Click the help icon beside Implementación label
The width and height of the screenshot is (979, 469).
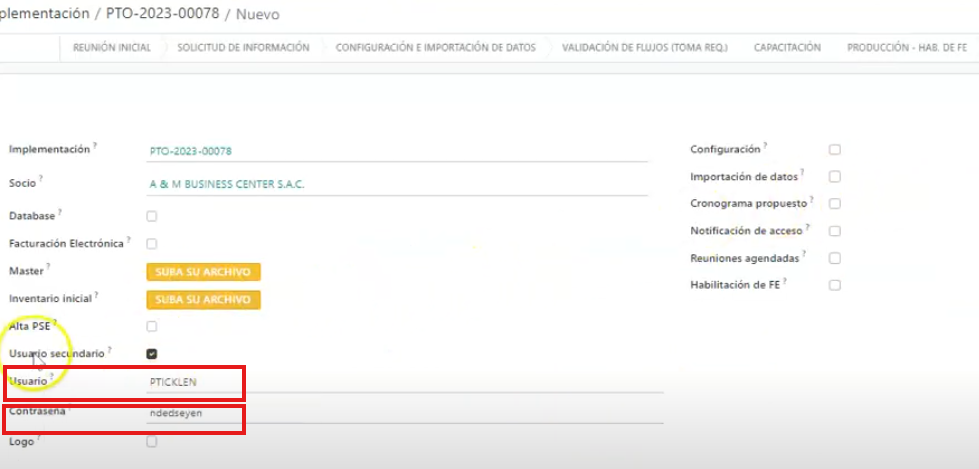click(95, 146)
